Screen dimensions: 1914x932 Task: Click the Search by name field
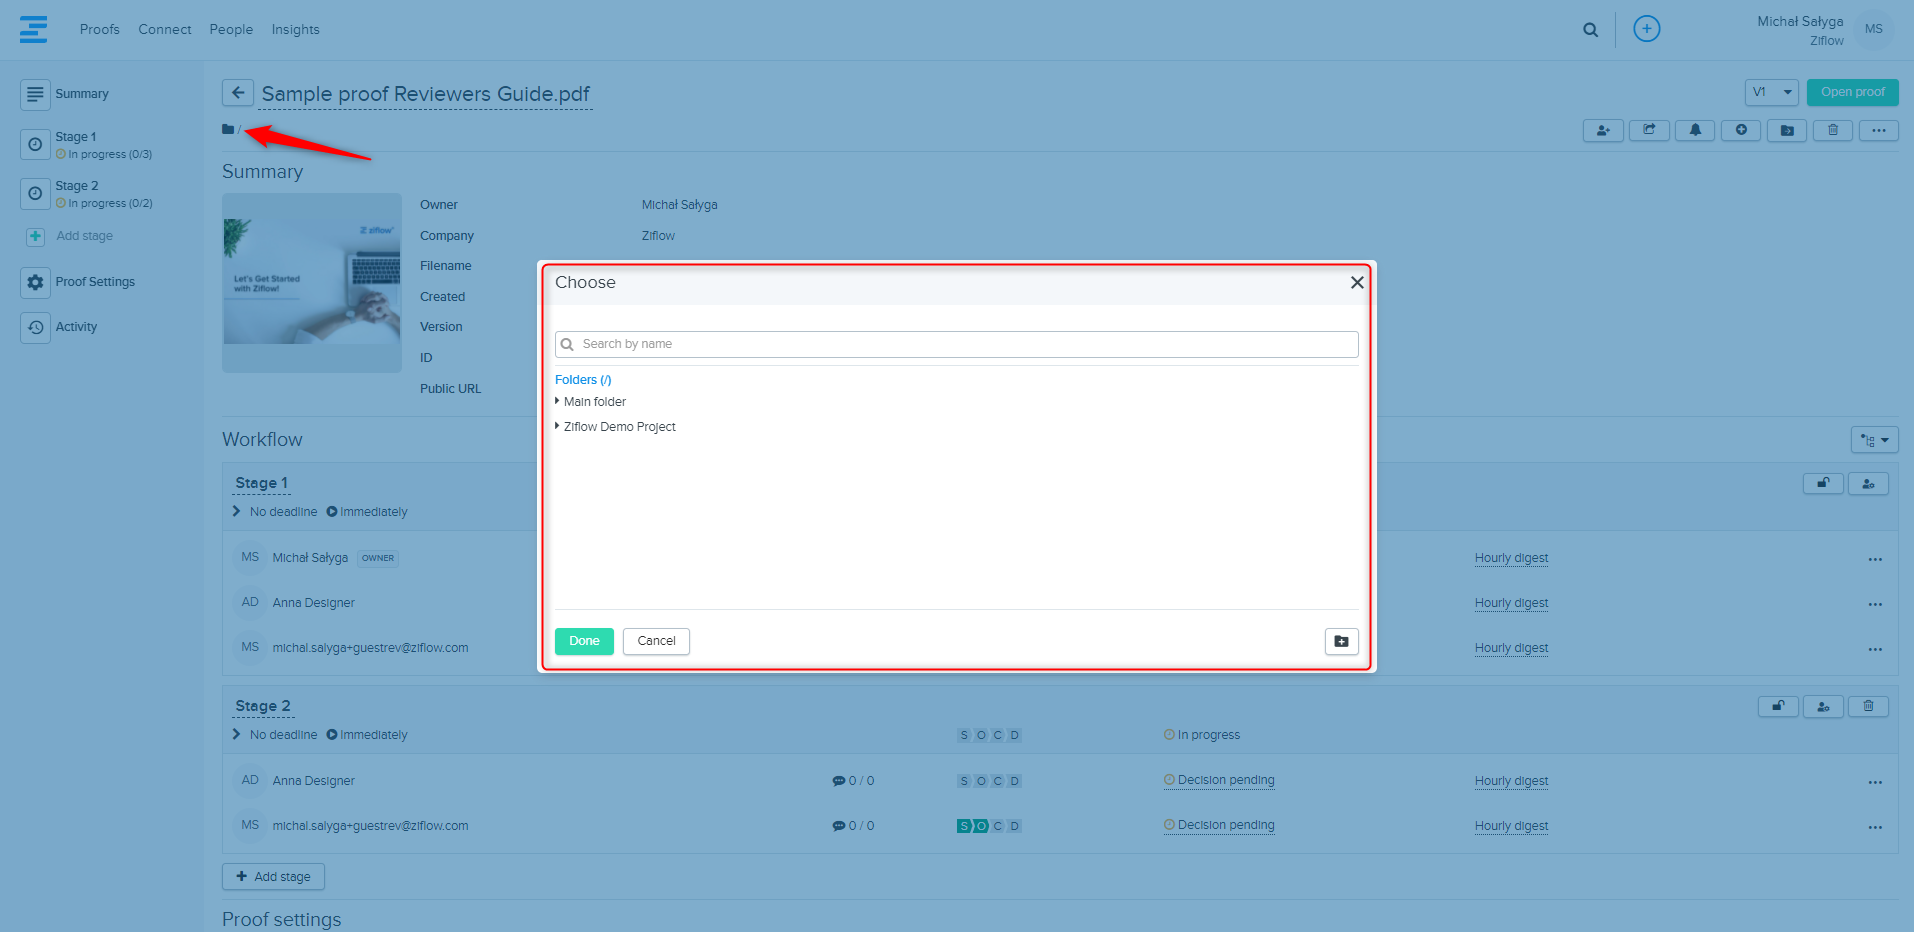coord(956,344)
